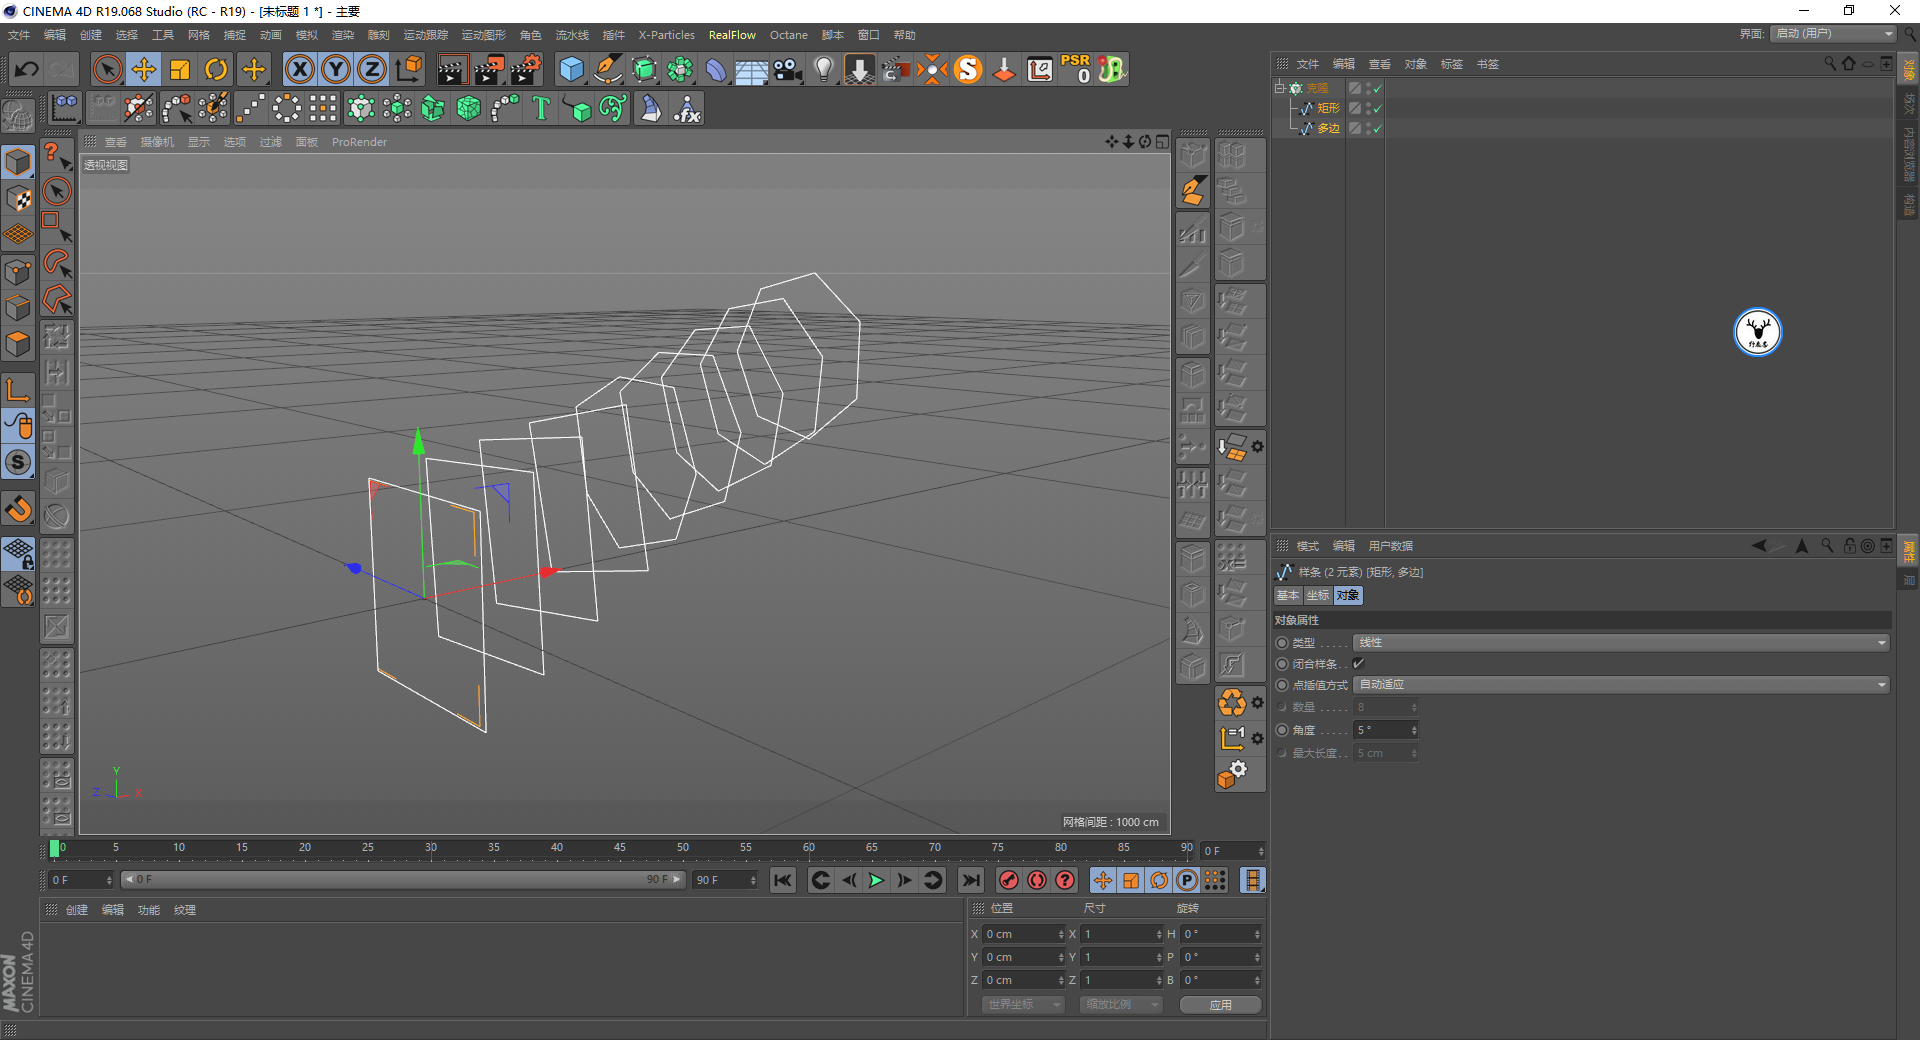
Task: Open the 文件 menu in main menu bar
Action: tap(19, 35)
